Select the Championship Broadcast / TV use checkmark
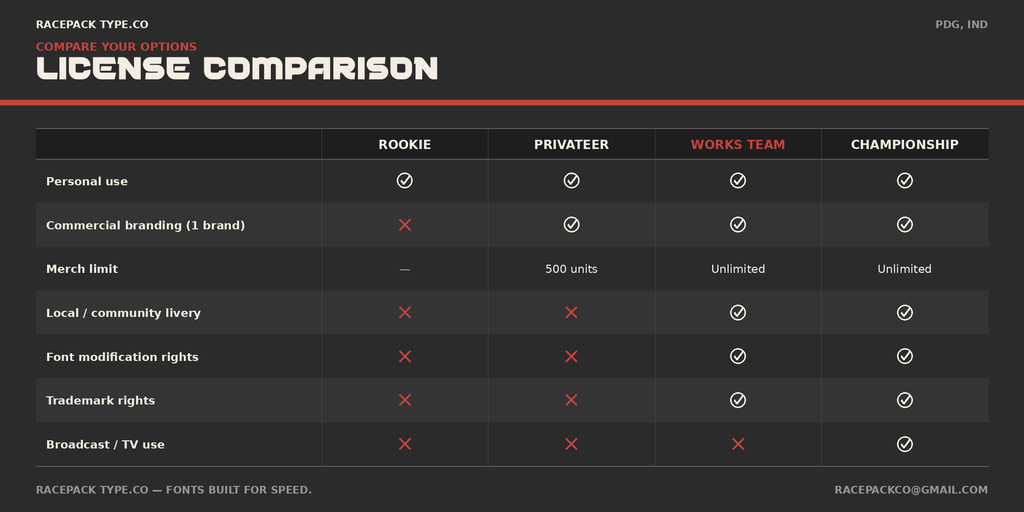 [x=904, y=444]
